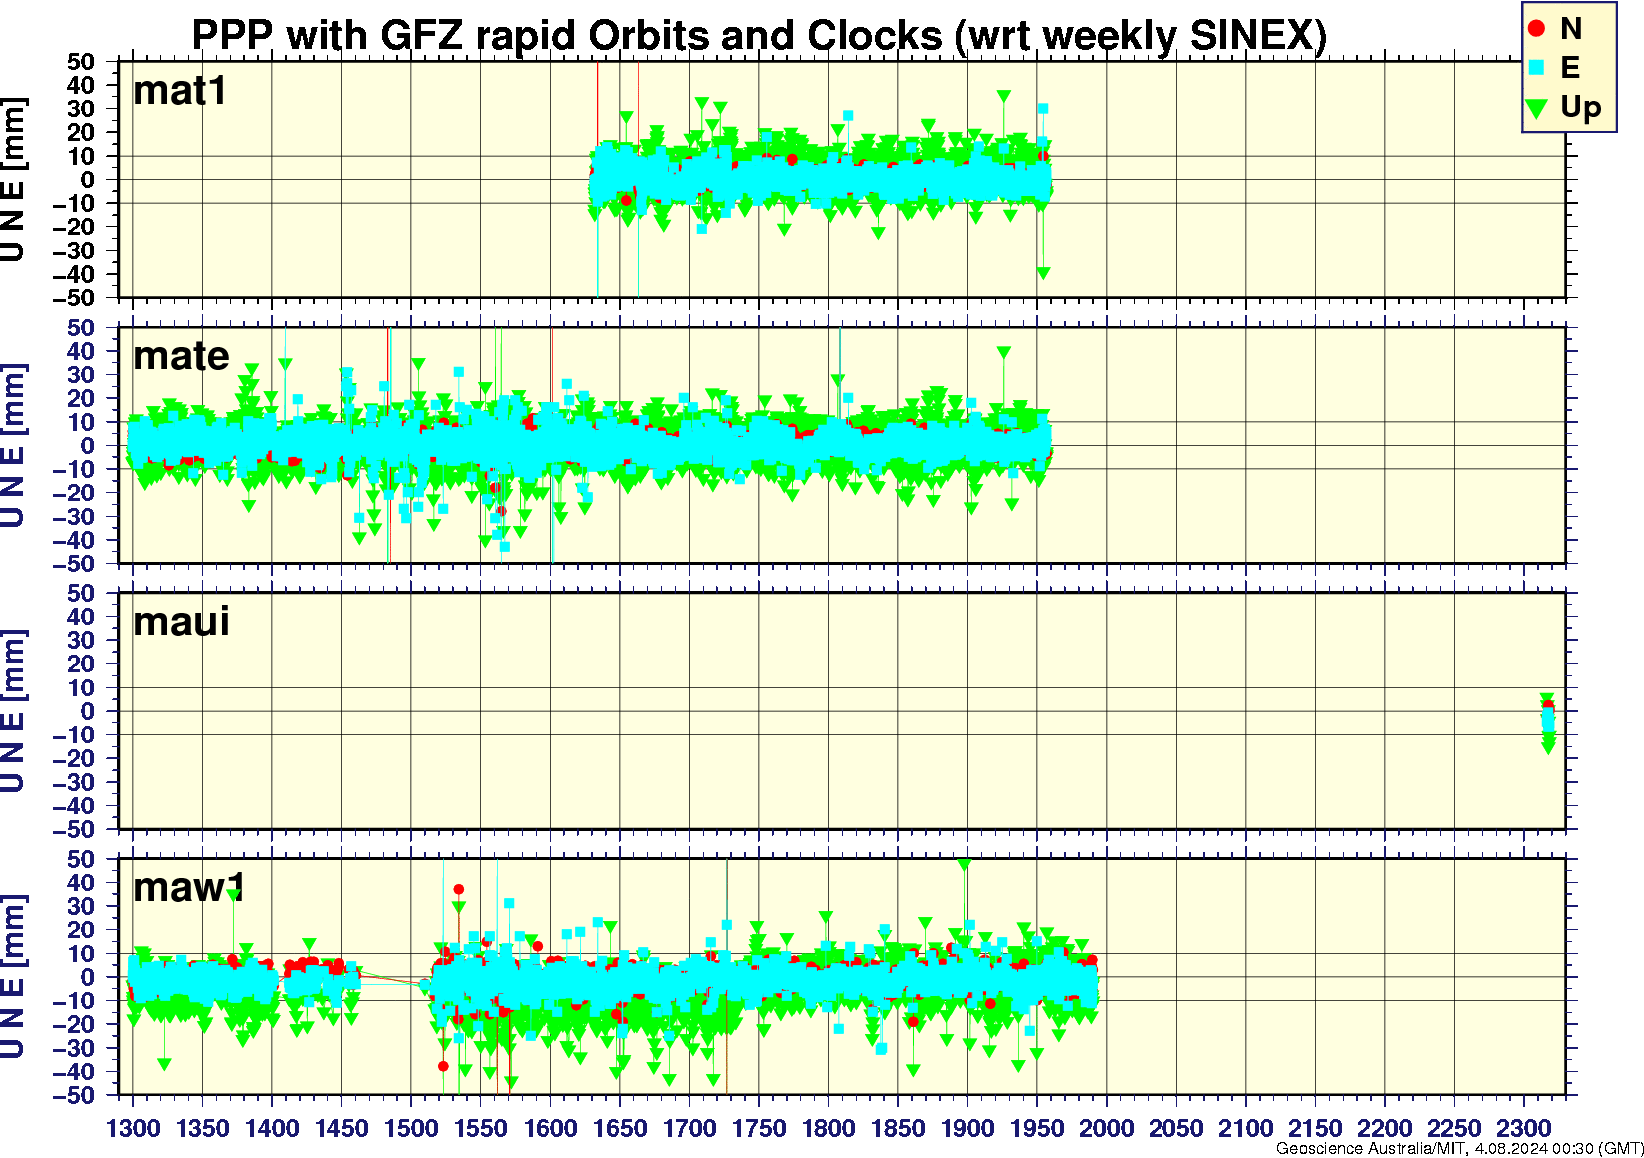
Task: Click the mate panel 'U N E [mm]' axis label
Action: pyautogui.click(x=13, y=446)
